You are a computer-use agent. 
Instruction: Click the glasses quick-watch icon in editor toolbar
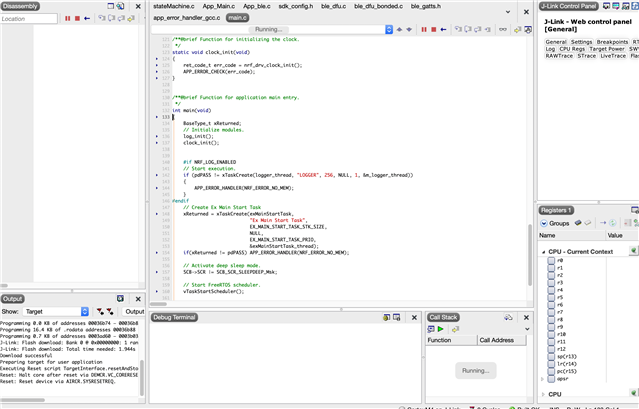503,29
